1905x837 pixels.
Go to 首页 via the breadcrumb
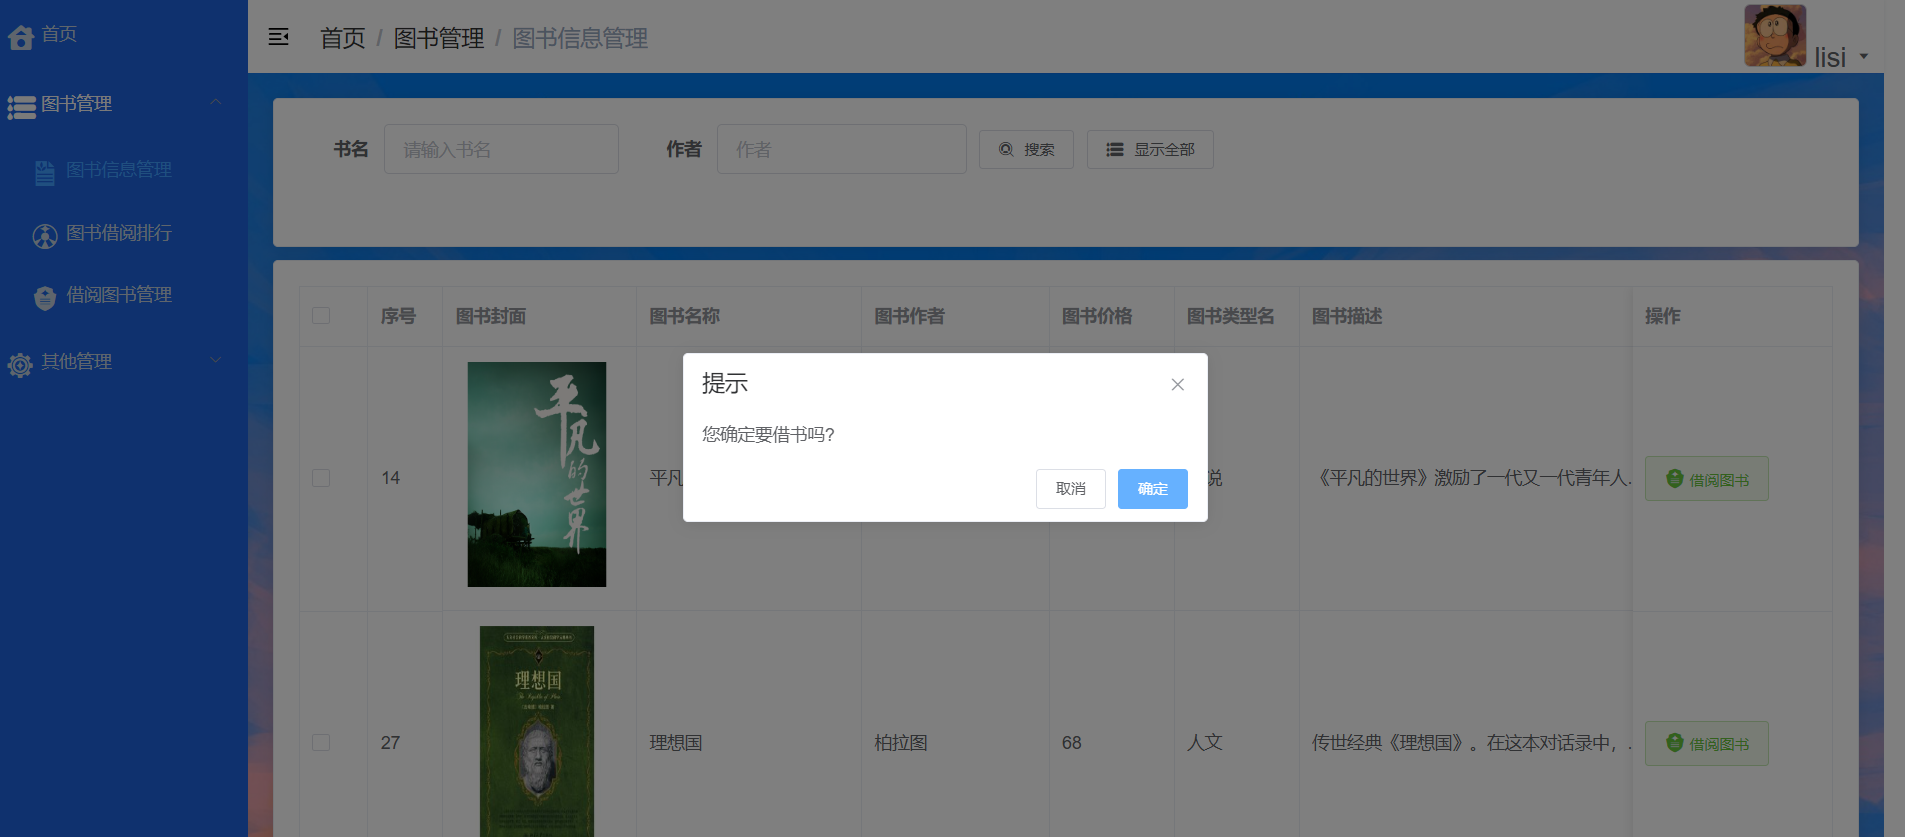tap(343, 38)
